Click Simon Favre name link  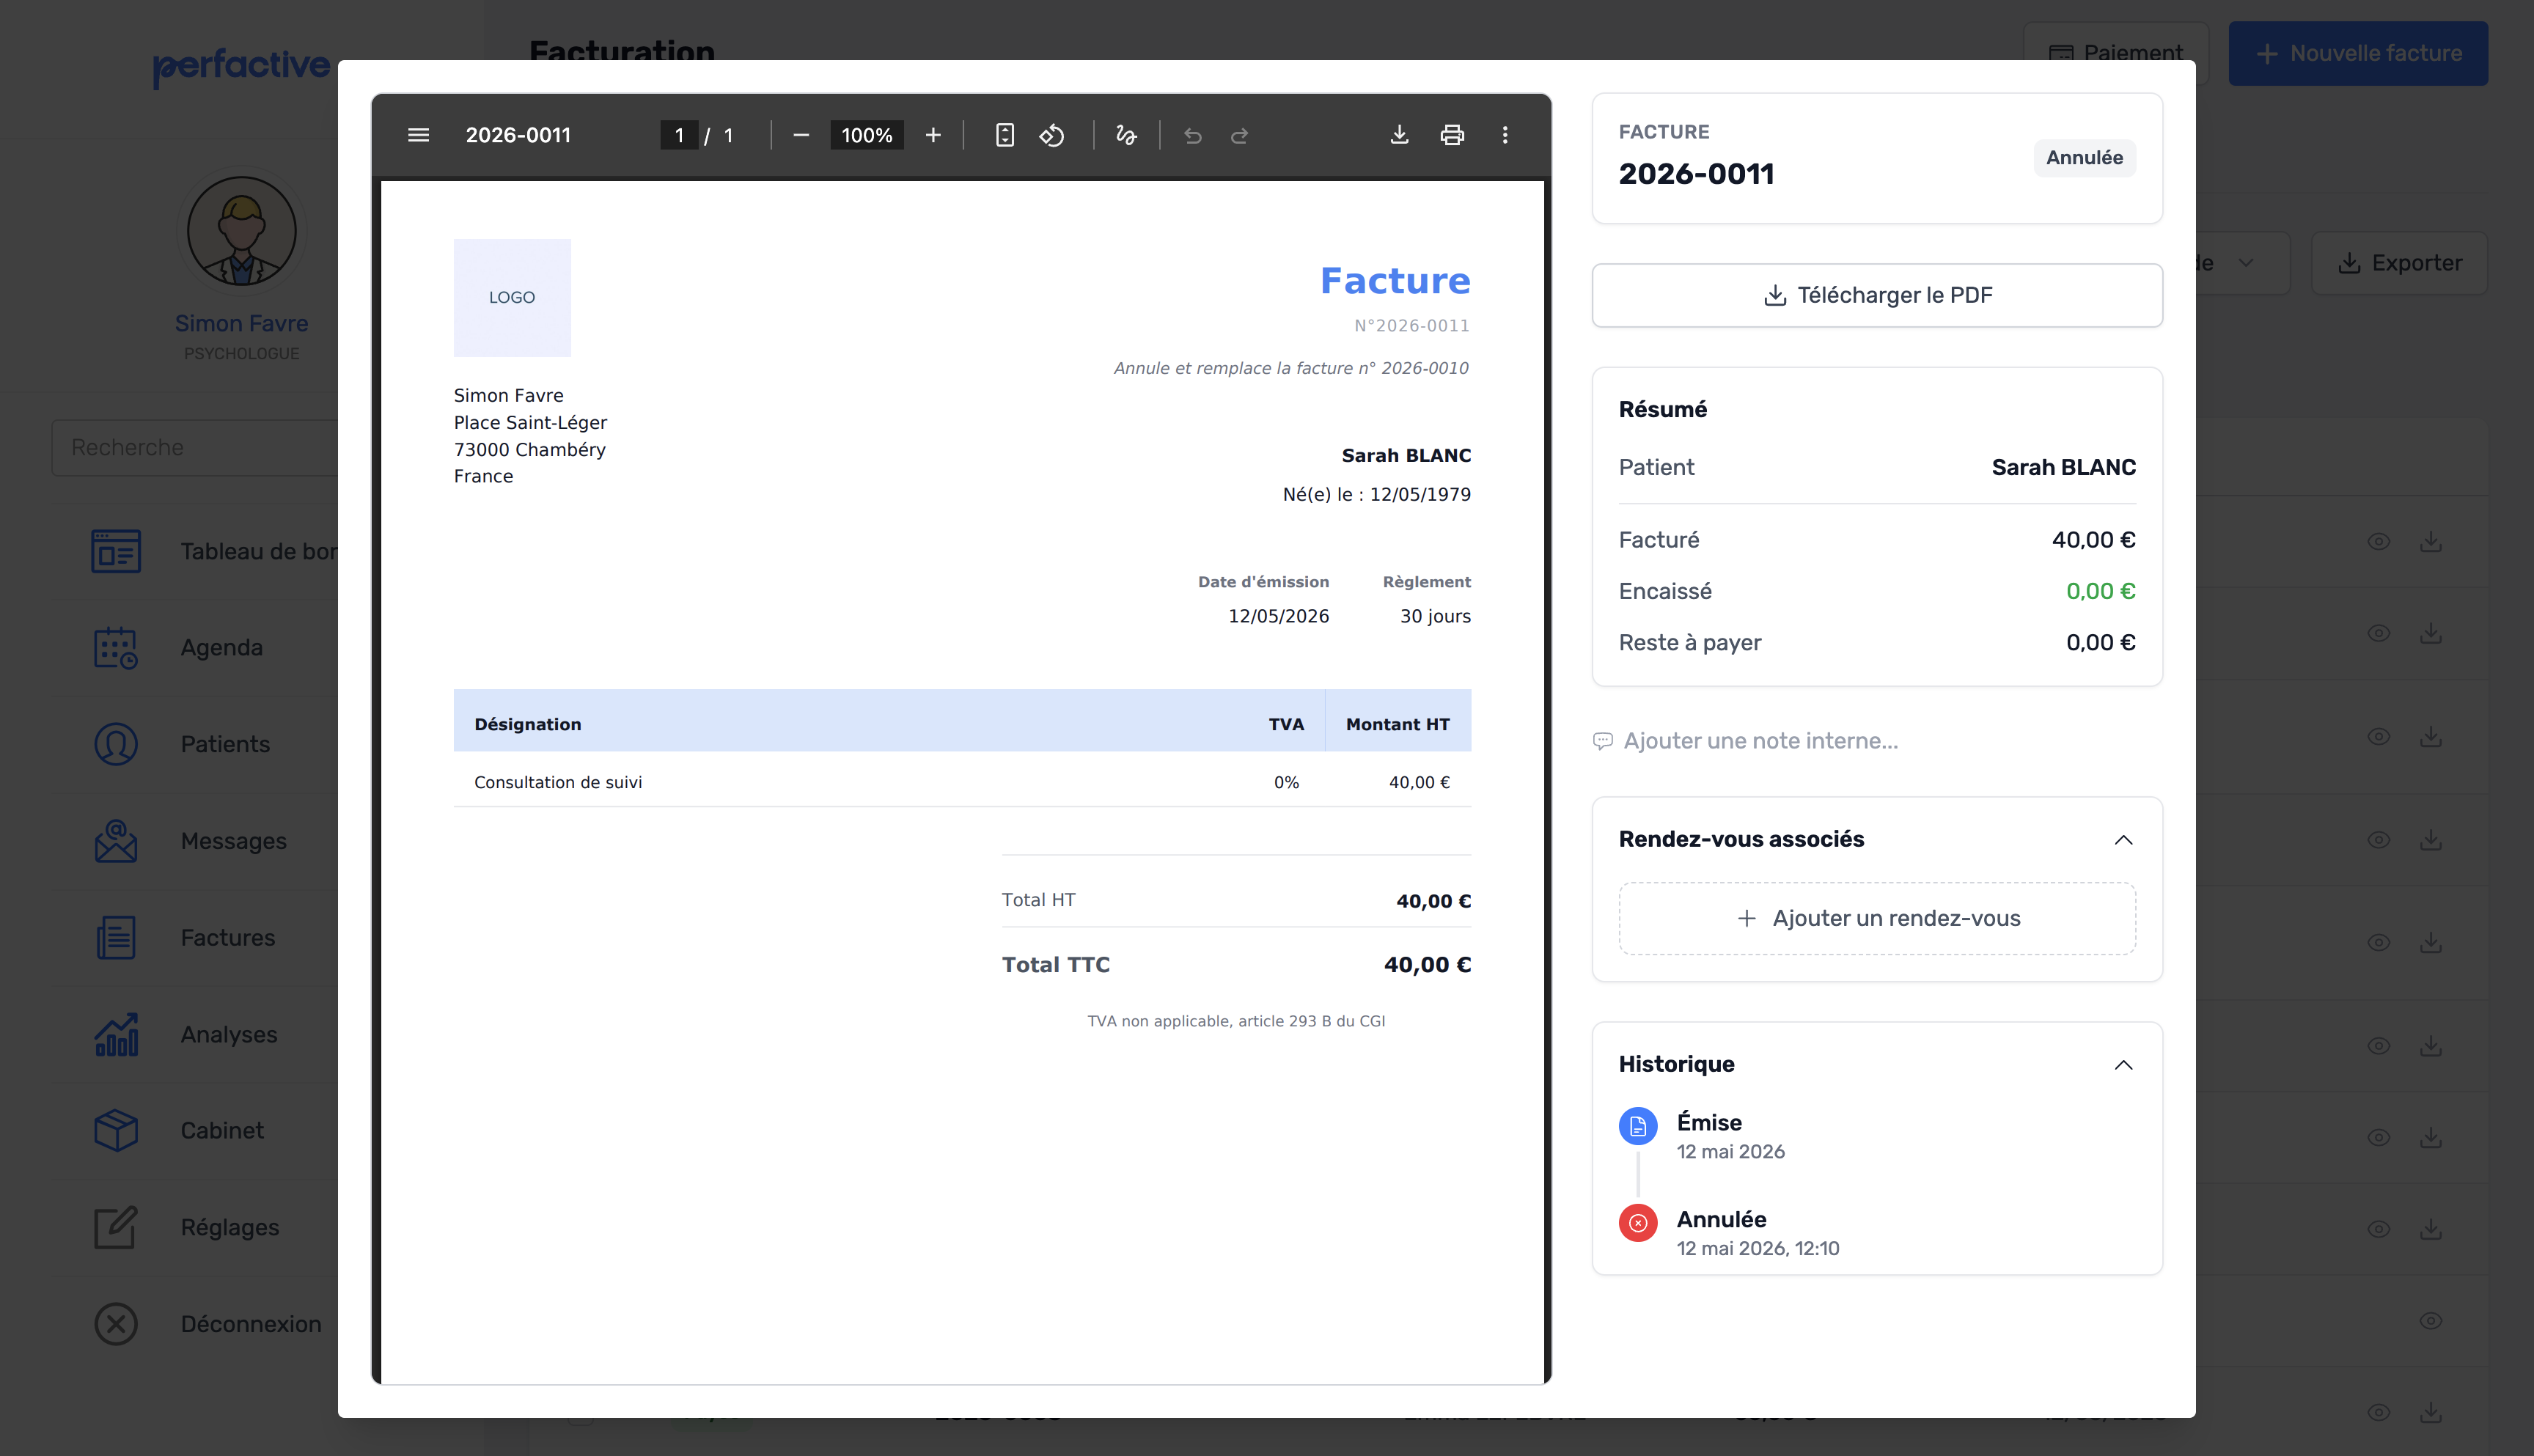click(241, 324)
